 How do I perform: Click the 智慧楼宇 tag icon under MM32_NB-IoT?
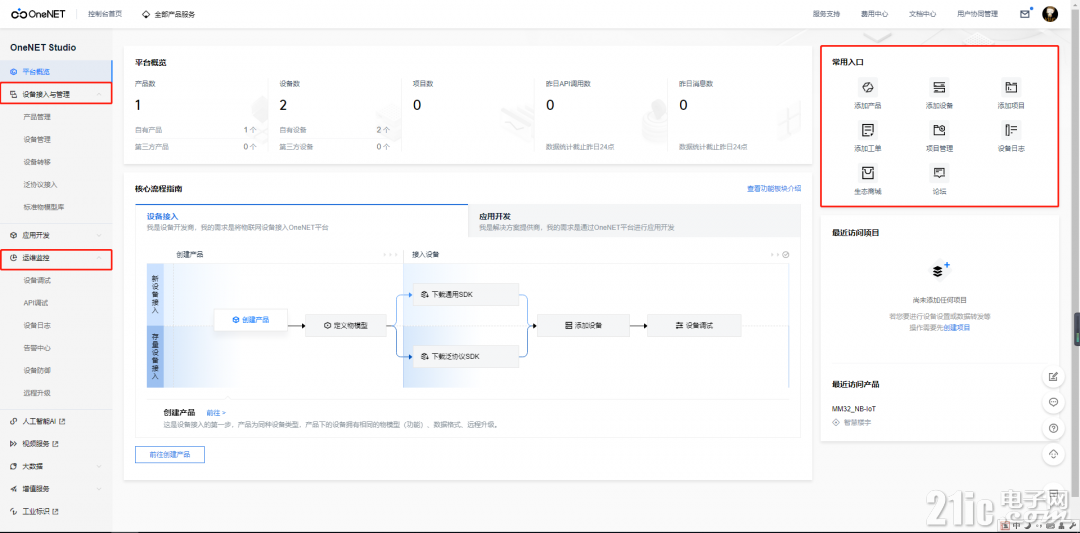[x=836, y=423]
